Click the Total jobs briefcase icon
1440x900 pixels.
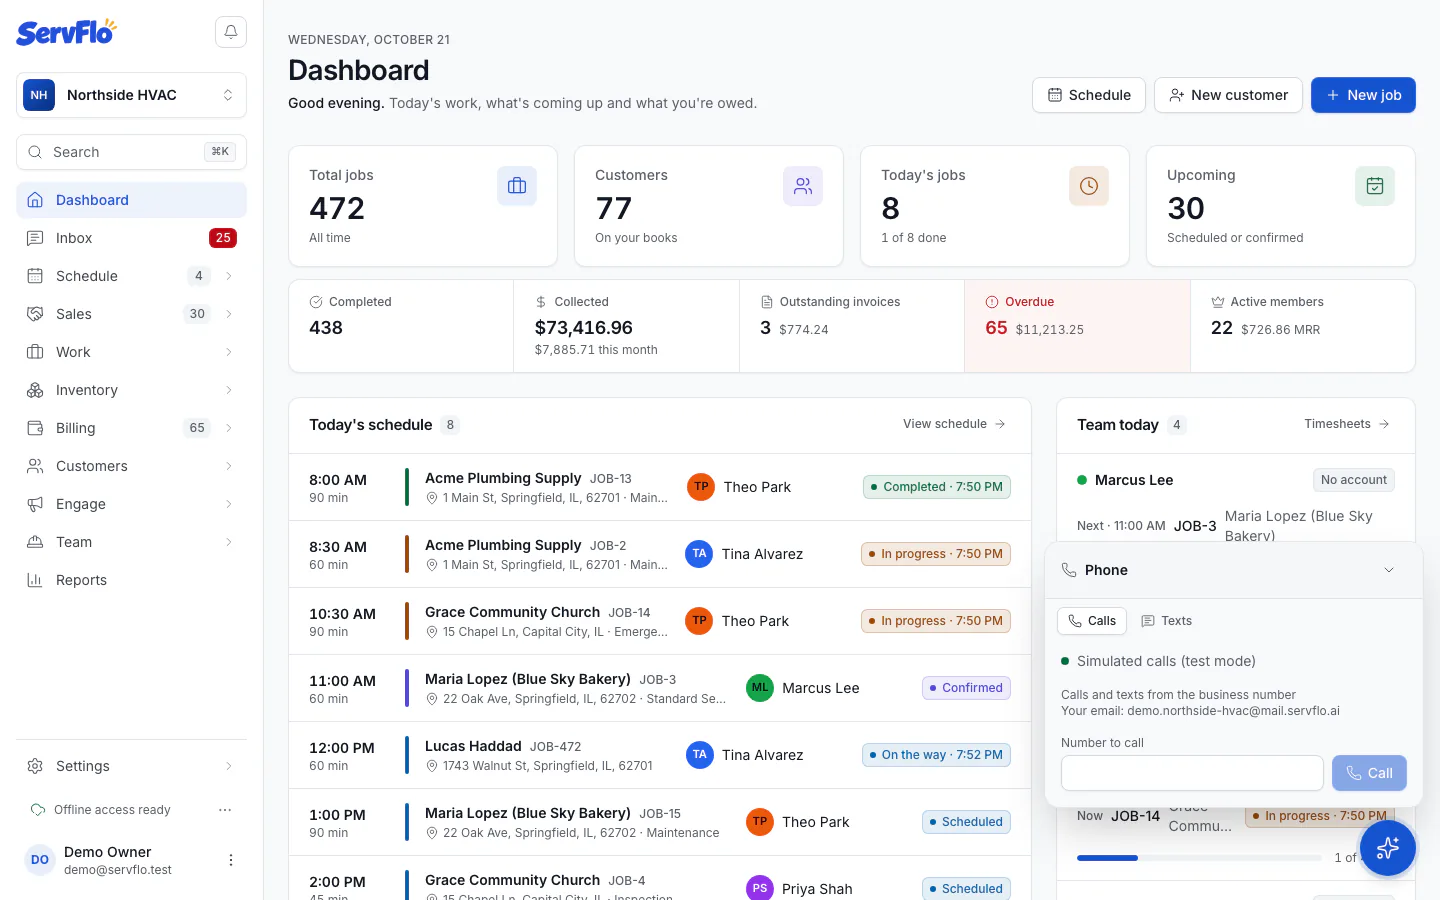[517, 186]
